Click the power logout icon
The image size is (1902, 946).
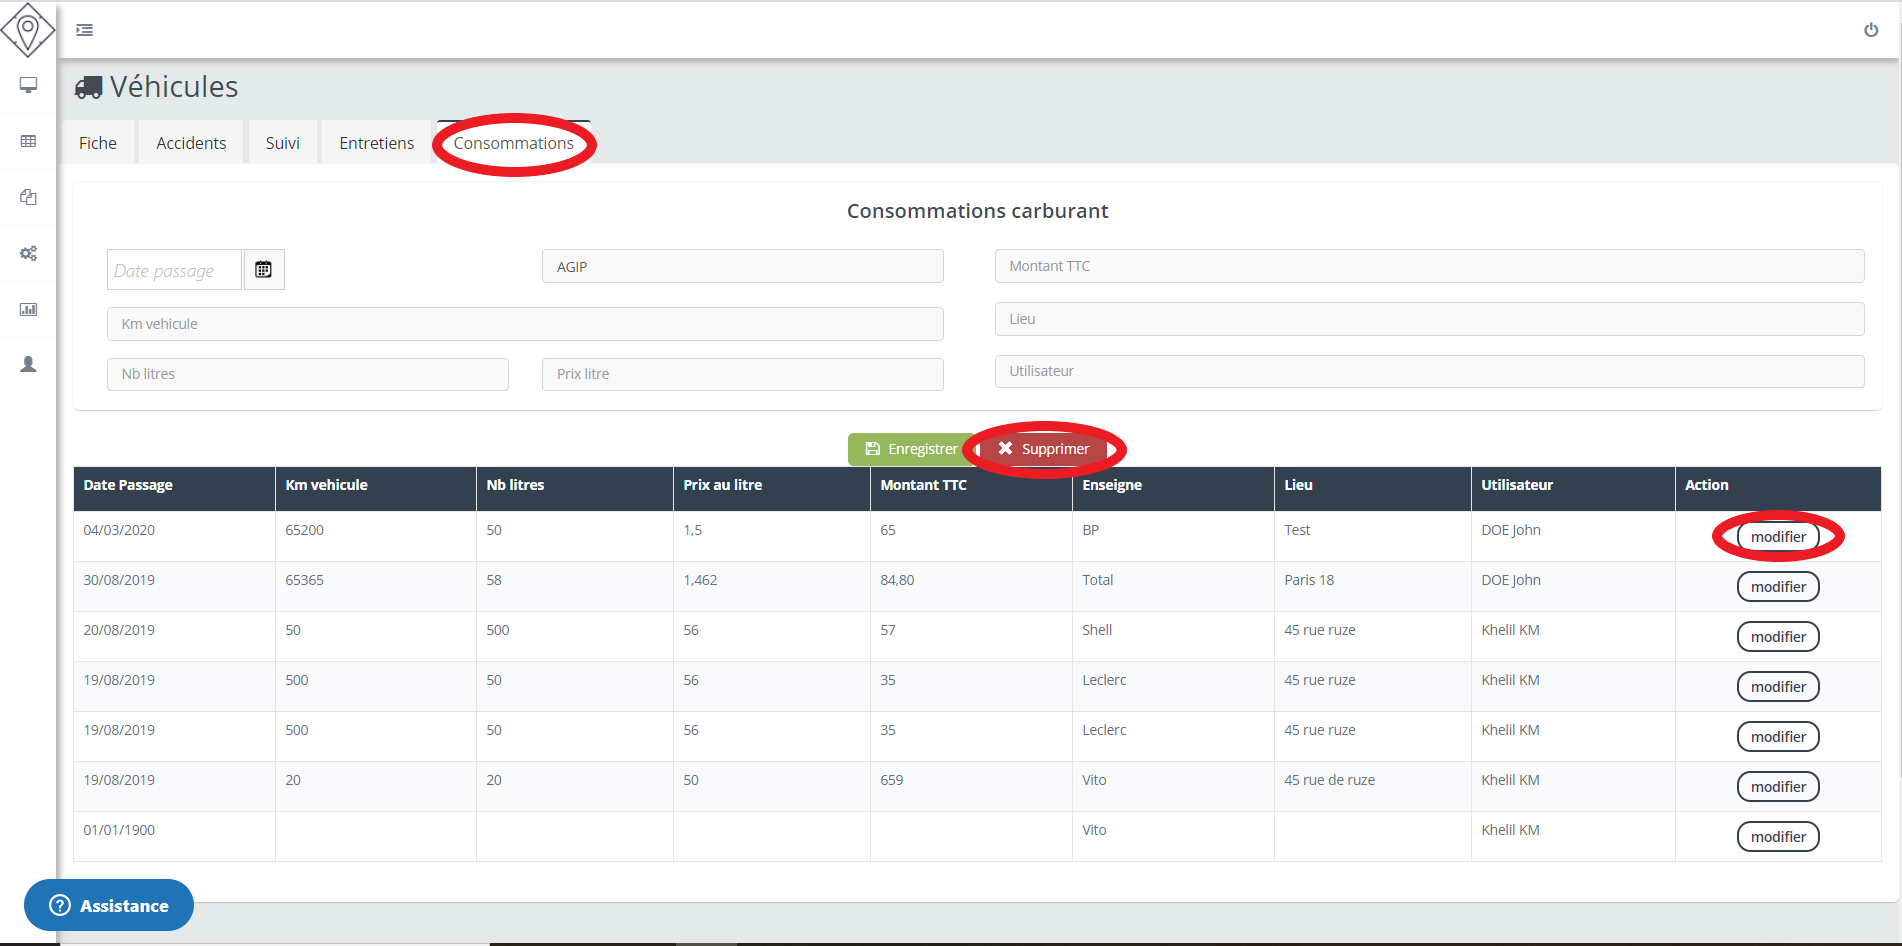pyautogui.click(x=1870, y=30)
